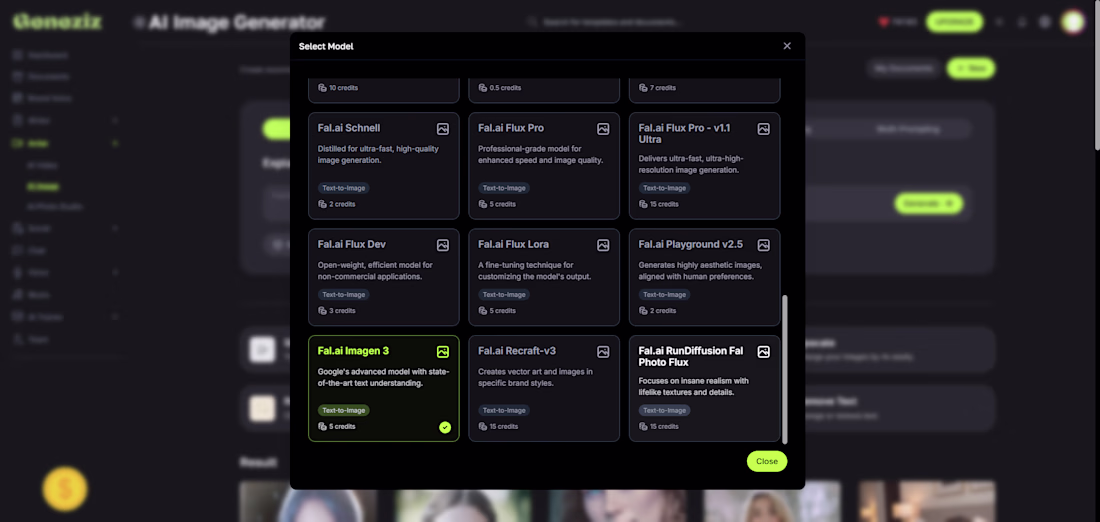Click the image icon on Fal.ai Flux Lora card
This screenshot has height=522, width=1100.
tap(603, 246)
